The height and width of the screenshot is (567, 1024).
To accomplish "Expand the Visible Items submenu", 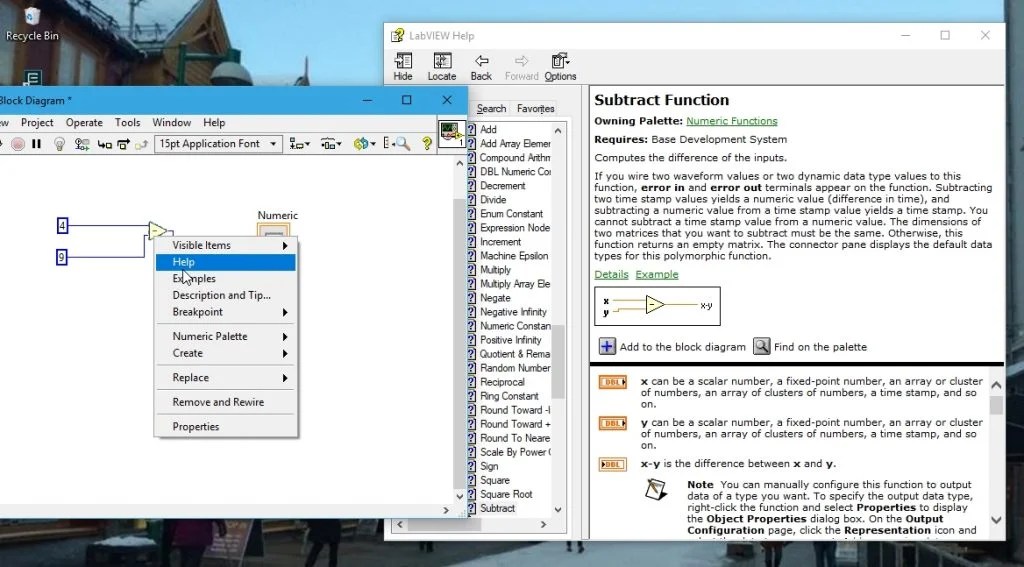I will coord(226,245).
